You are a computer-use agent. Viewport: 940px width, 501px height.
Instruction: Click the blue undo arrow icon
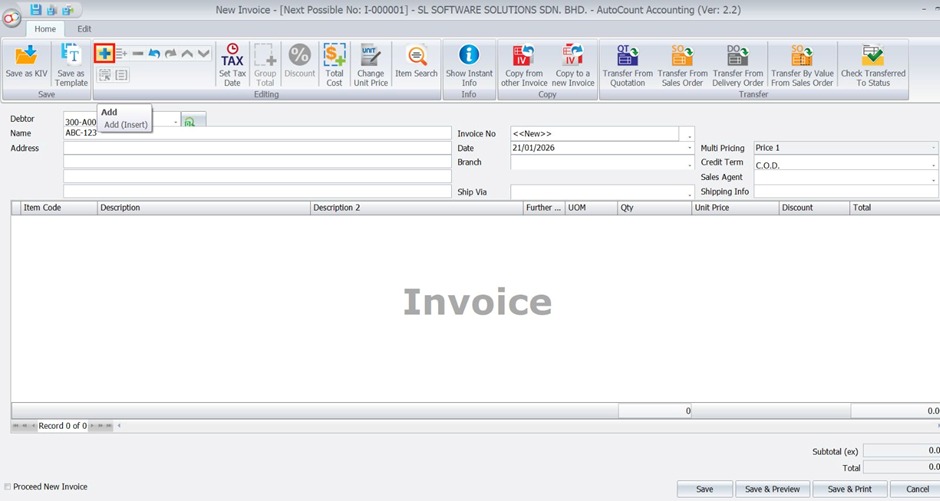154,54
